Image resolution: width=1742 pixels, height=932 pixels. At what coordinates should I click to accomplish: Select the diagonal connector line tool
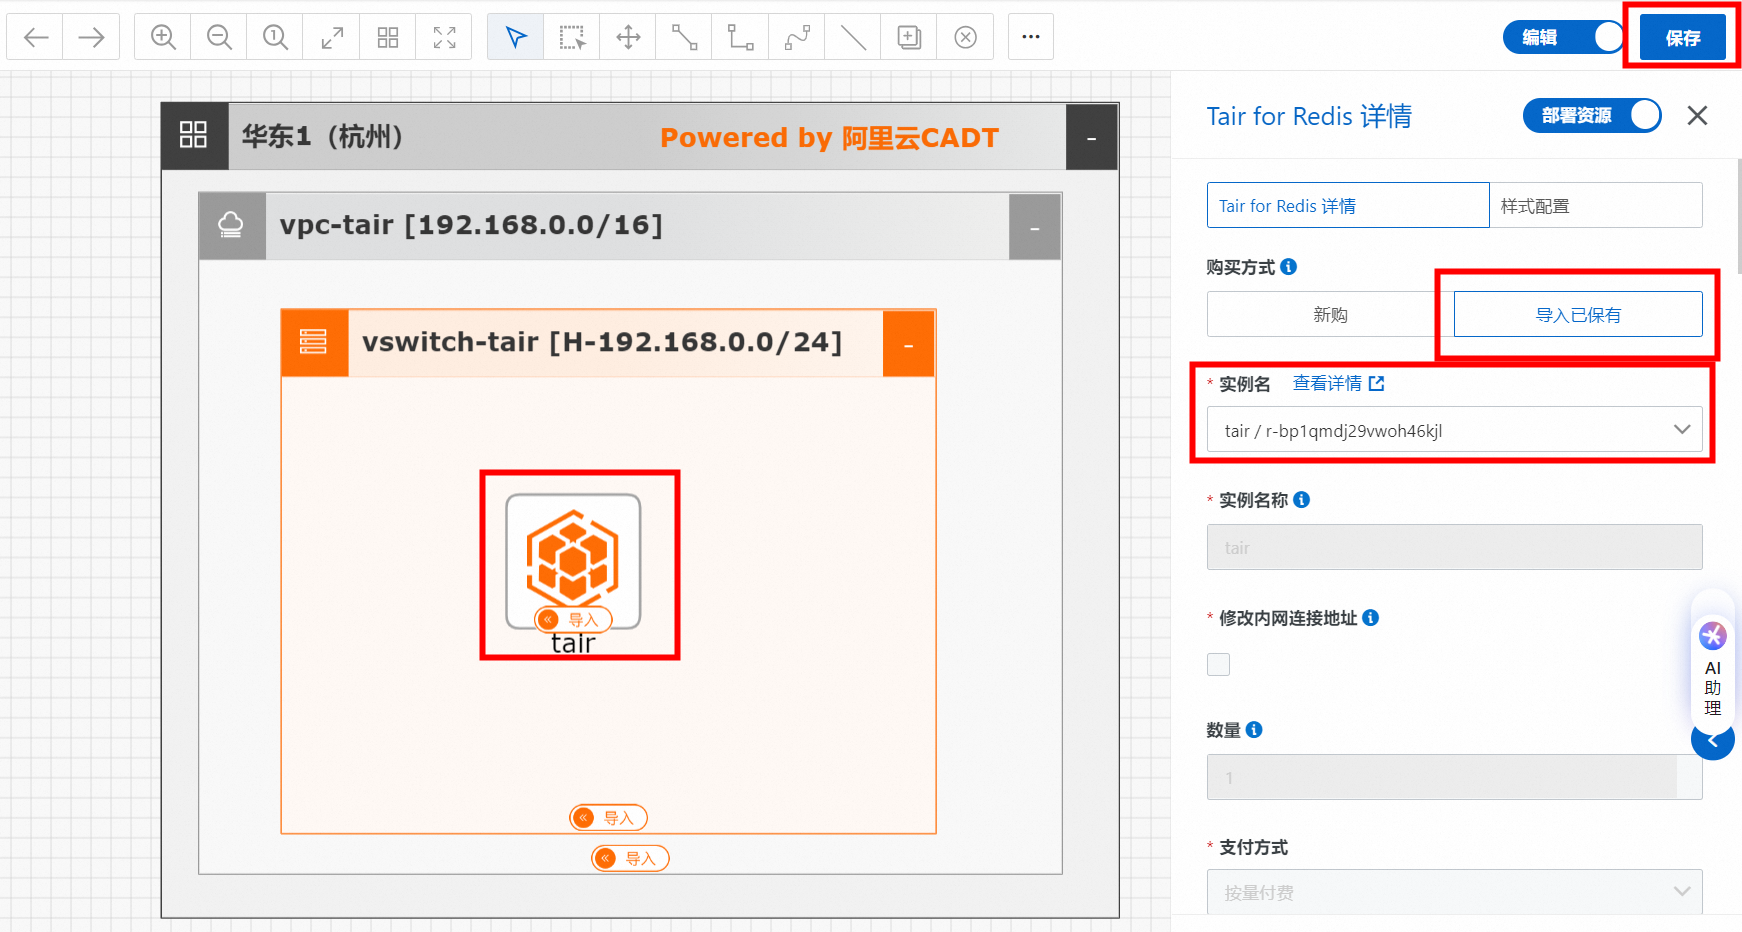[x=684, y=38]
